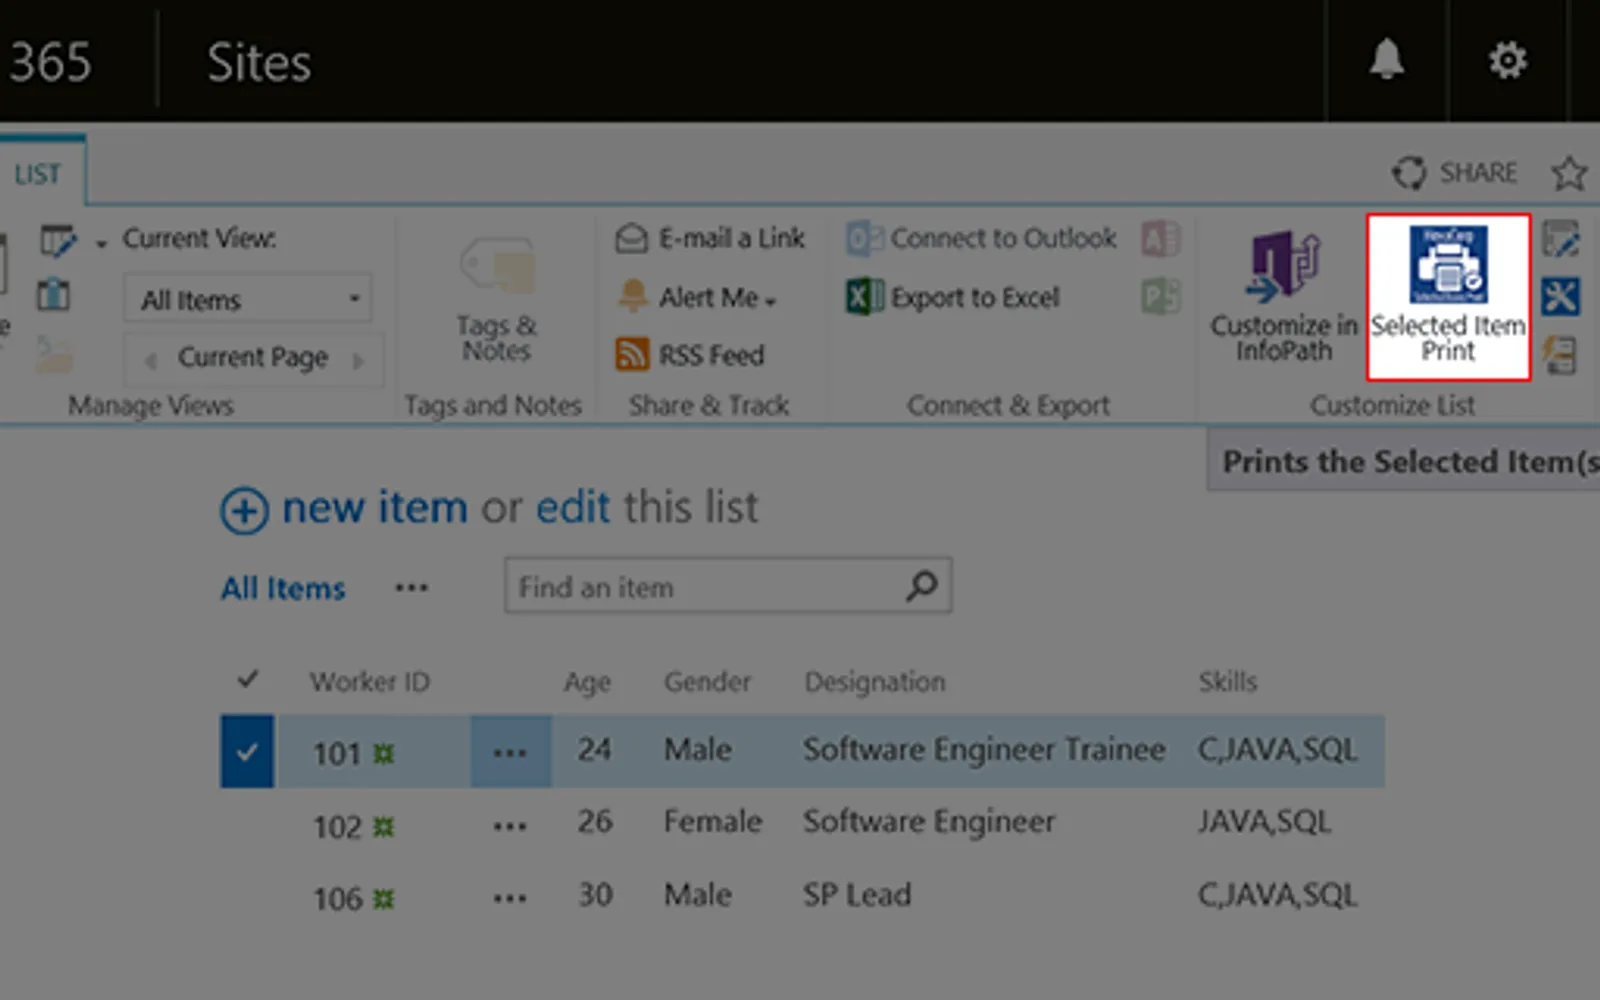Click the Software Engineer designation cell
Screen dimensions: 1600x1000
(x=929, y=822)
